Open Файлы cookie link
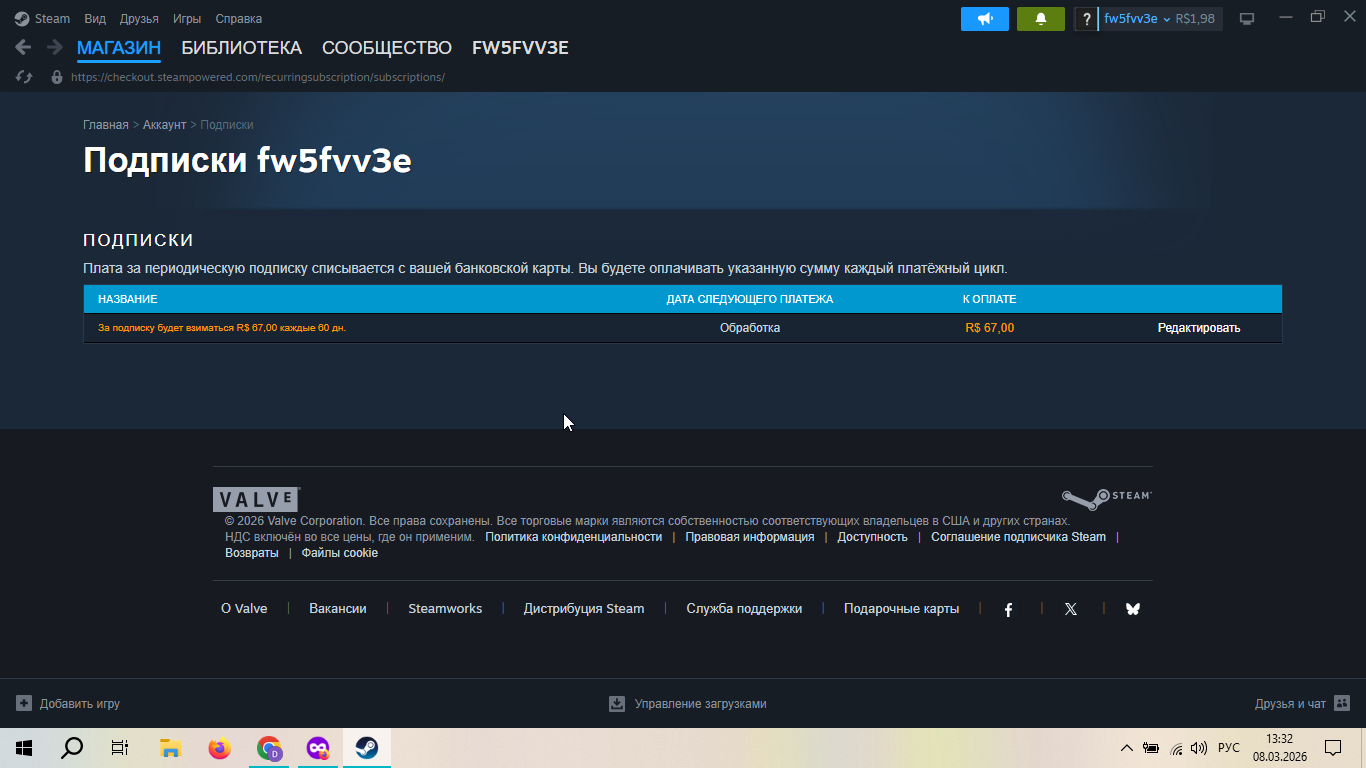This screenshot has height=768, width=1366. (x=340, y=553)
